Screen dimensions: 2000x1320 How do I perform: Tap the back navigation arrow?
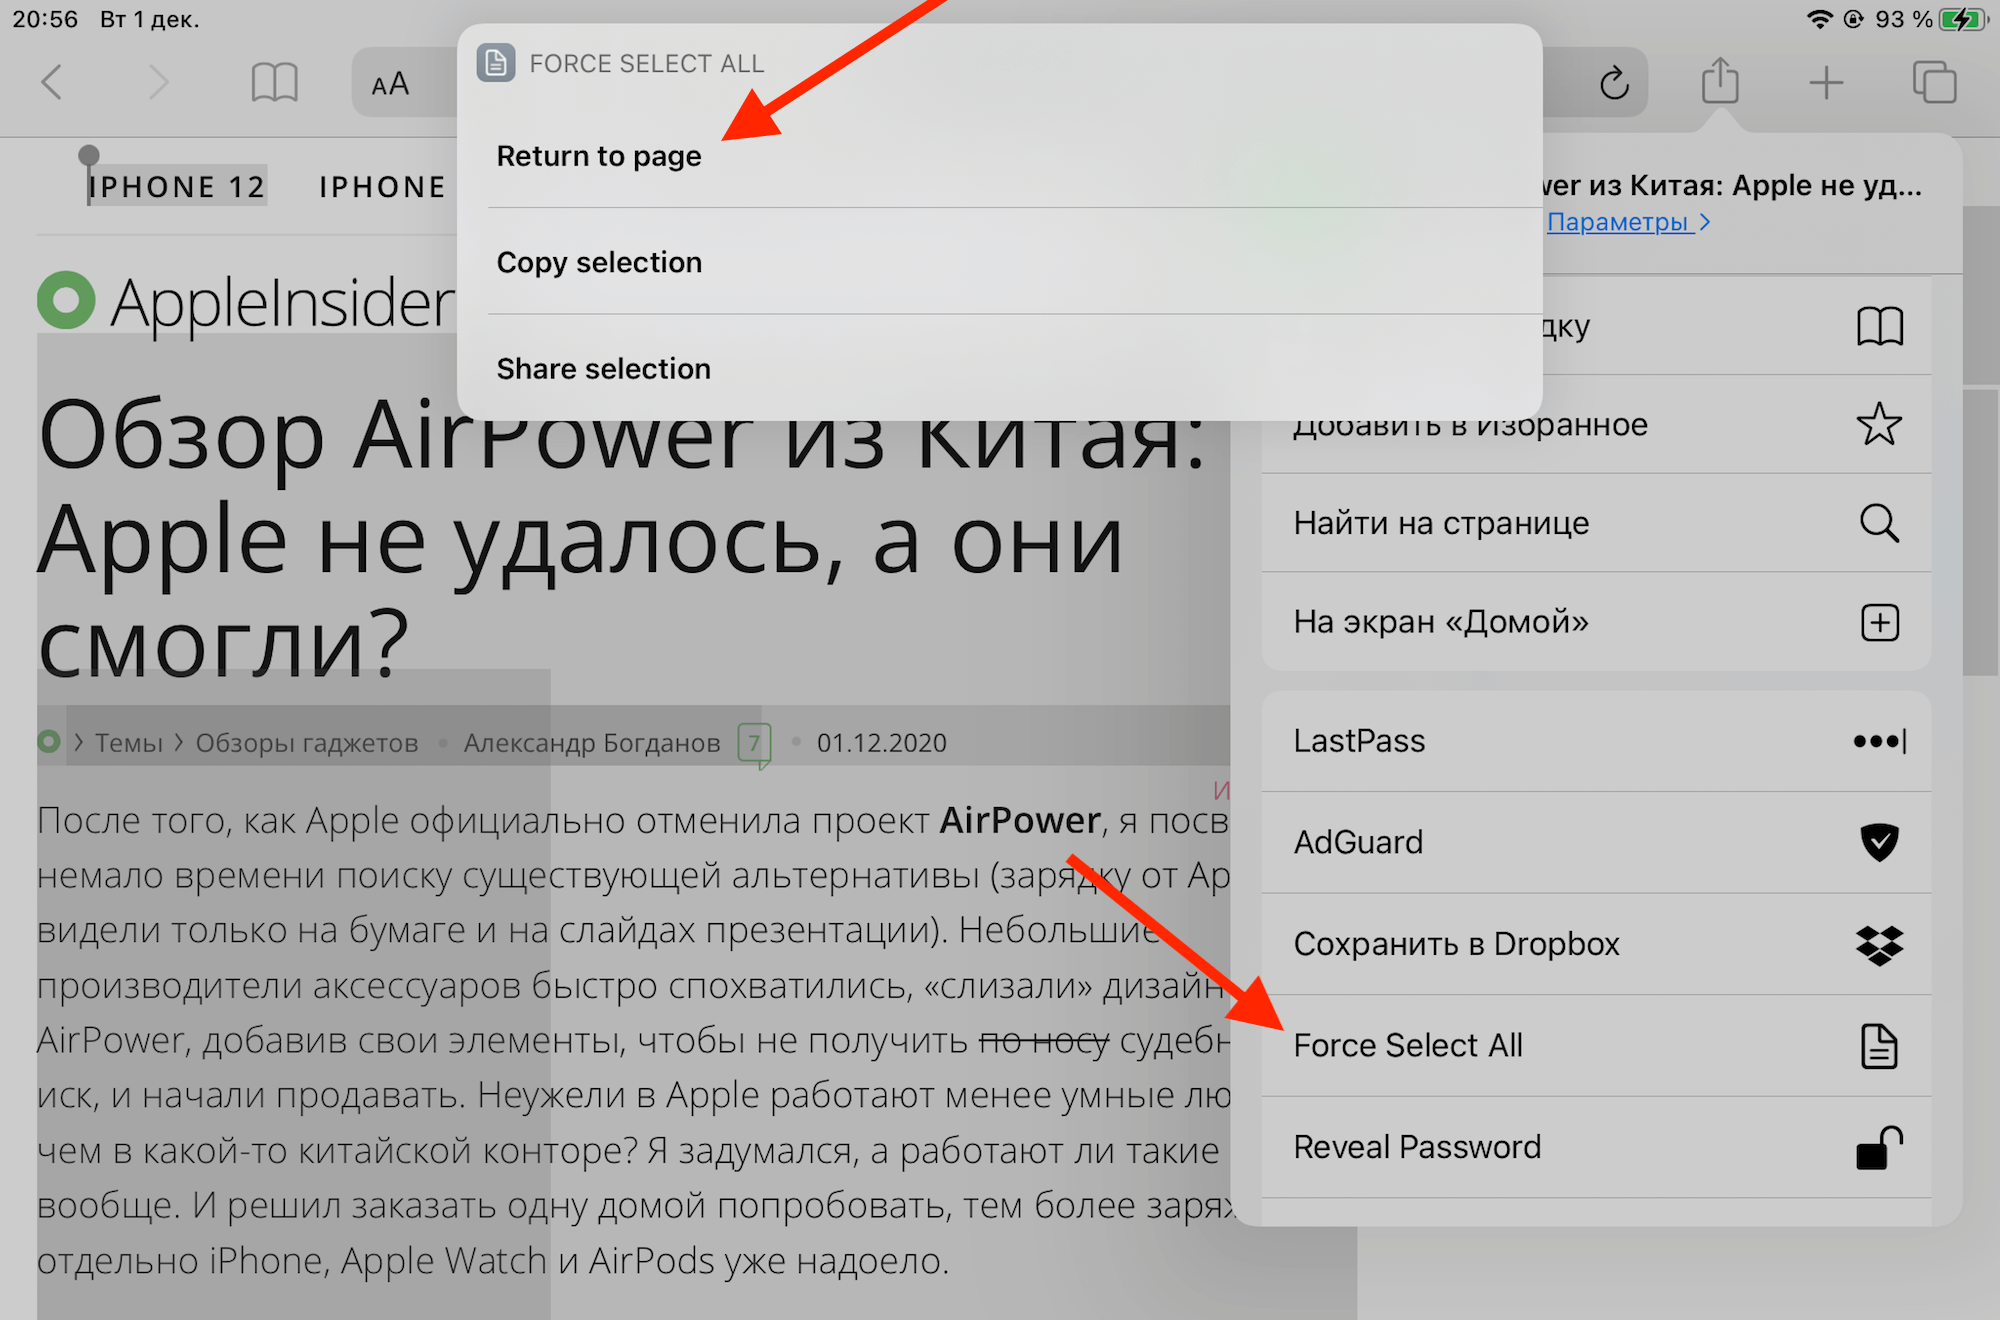[54, 82]
